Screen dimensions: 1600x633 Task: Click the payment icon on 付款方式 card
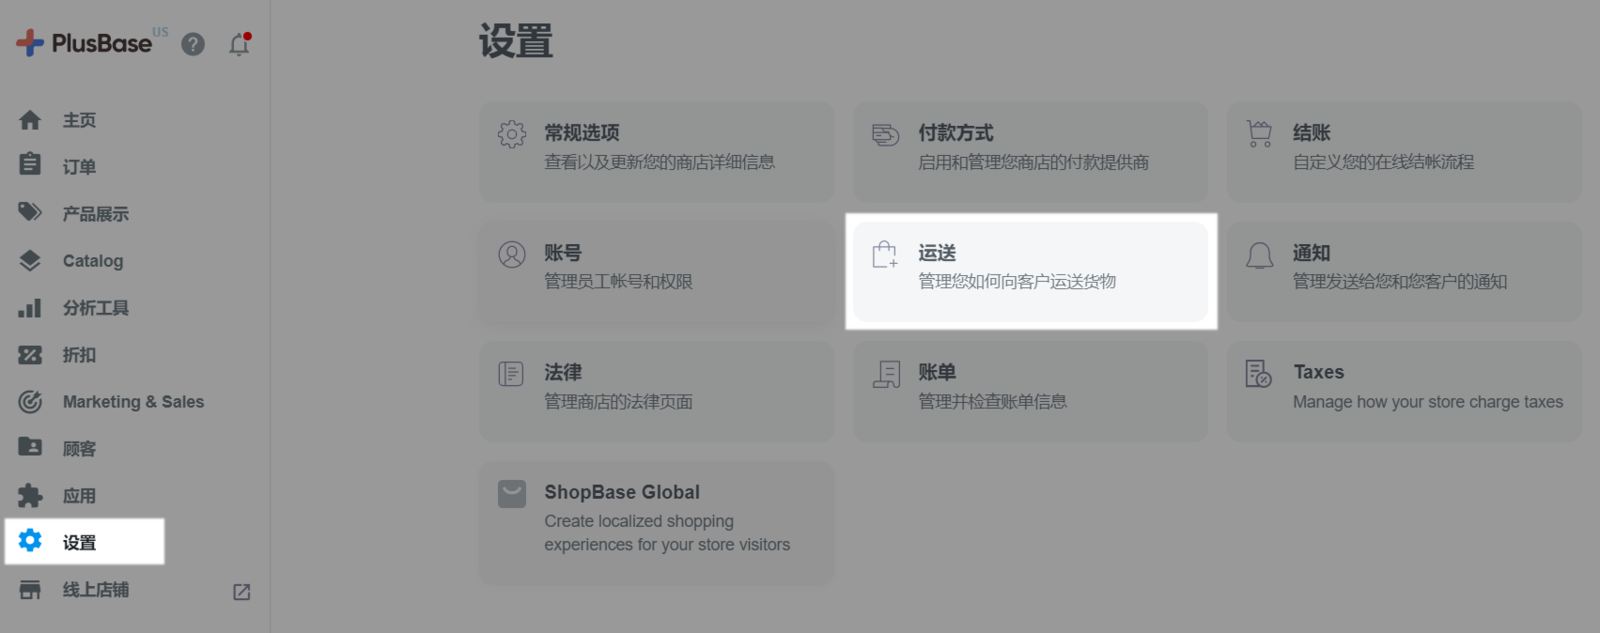[x=886, y=134]
